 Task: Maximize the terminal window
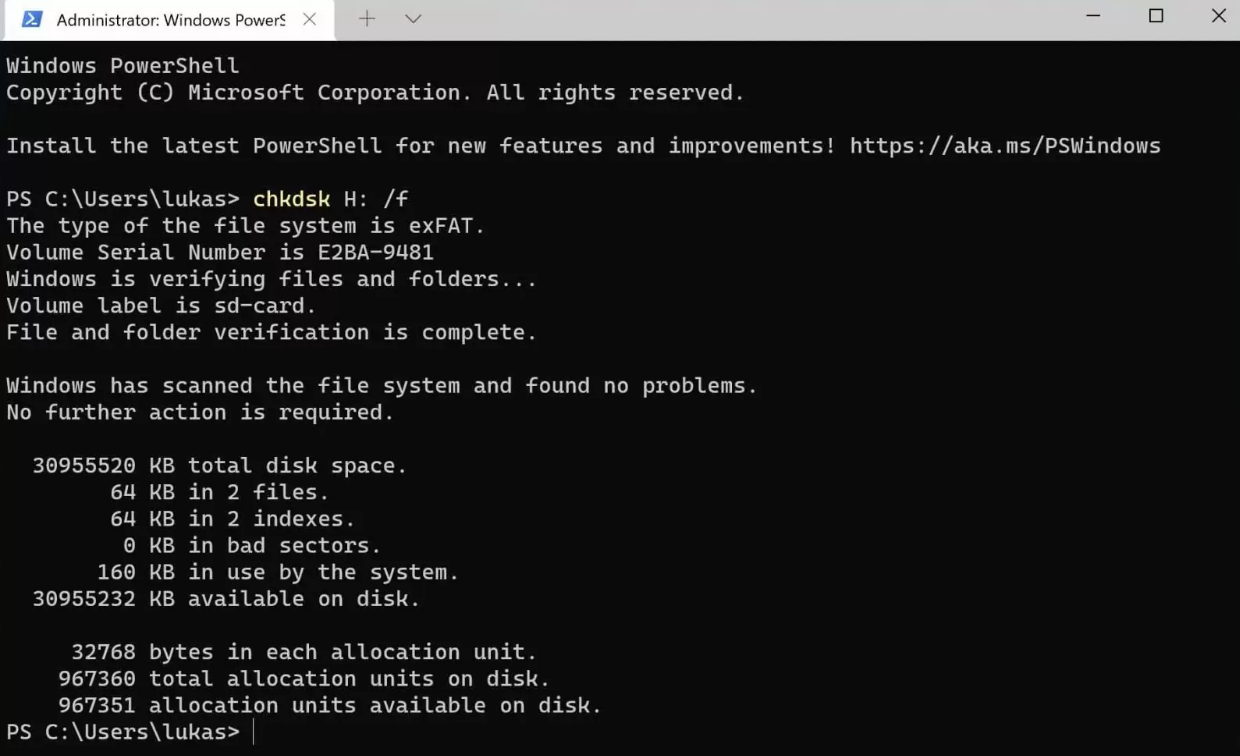pos(1156,16)
